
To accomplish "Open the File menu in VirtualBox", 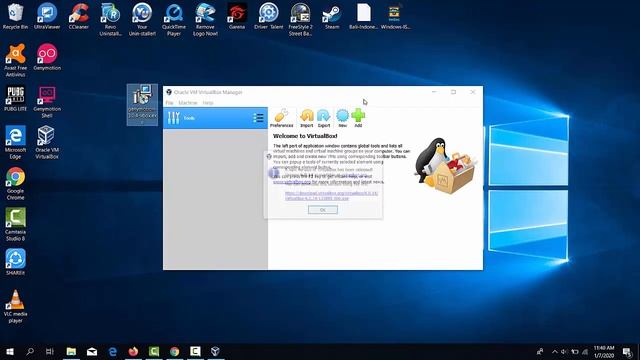I will tap(169, 103).
